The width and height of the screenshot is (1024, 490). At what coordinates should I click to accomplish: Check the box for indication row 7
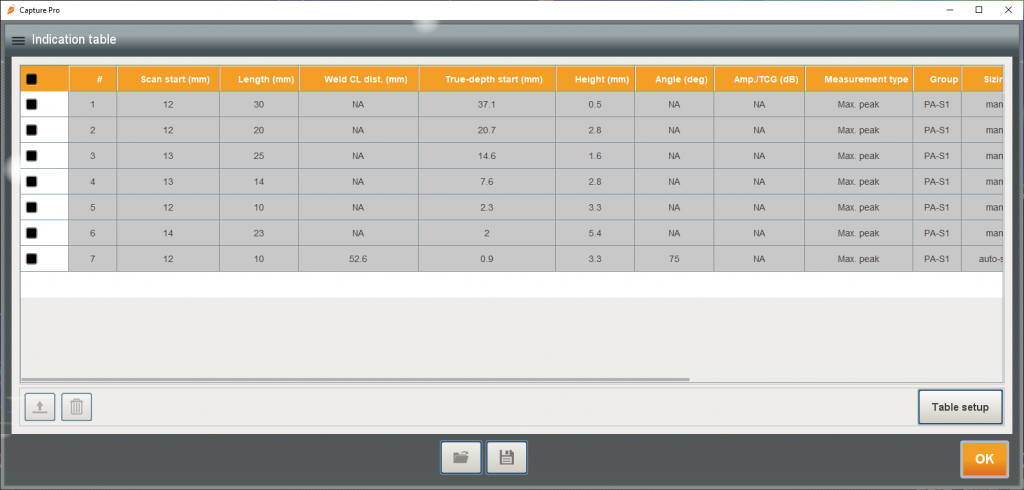[x=31, y=259]
